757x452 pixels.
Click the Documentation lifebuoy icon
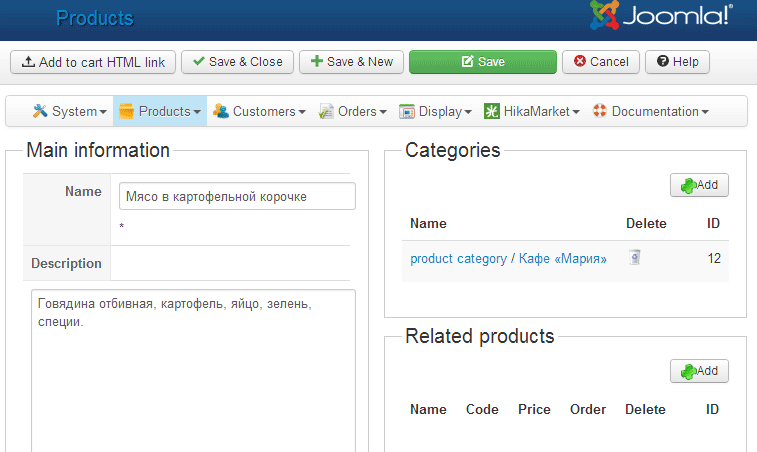coord(600,111)
